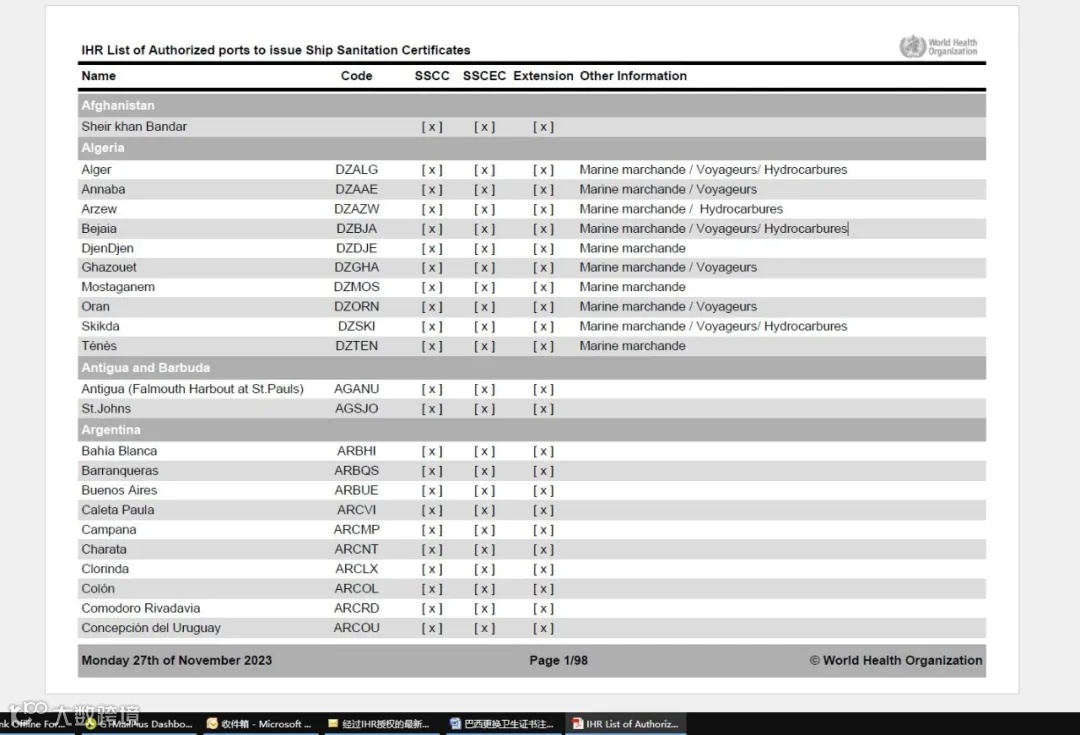Click the port code 'DZORN'
Screen dimensions: 1080x735
point(356,307)
